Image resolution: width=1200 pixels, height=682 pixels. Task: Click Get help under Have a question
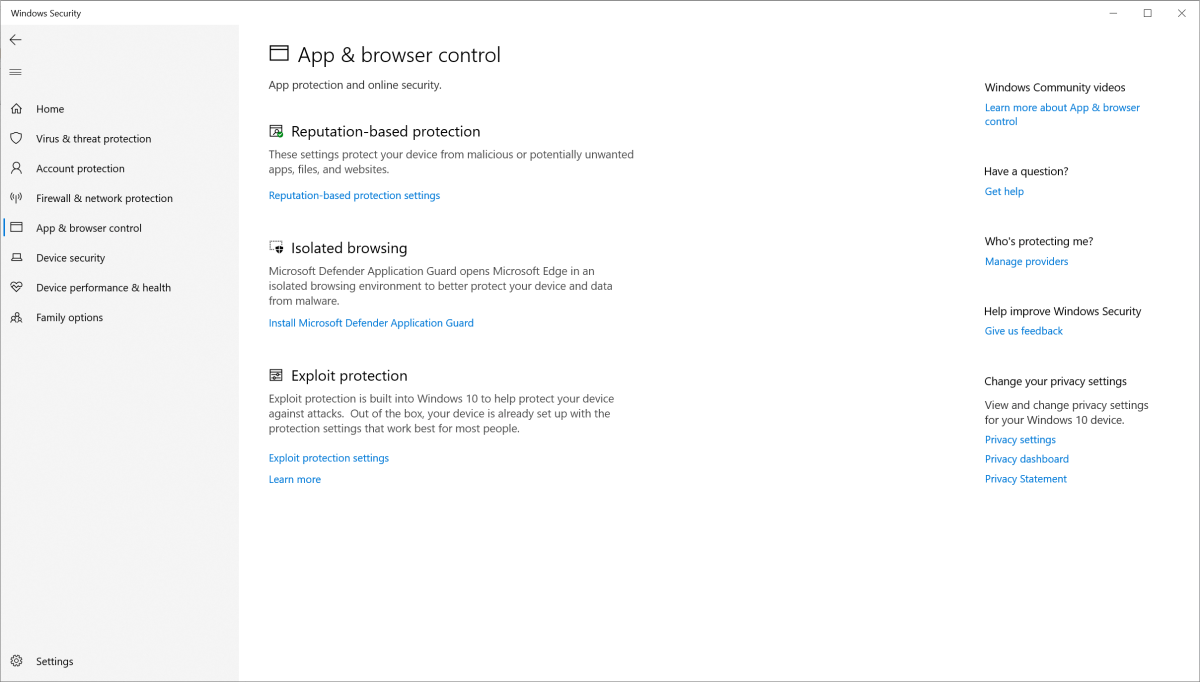tap(1004, 191)
